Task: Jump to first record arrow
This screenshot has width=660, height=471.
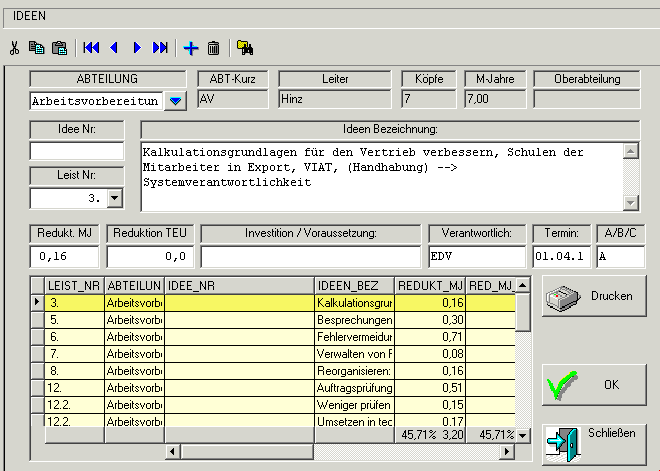Action: (x=91, y=48)
